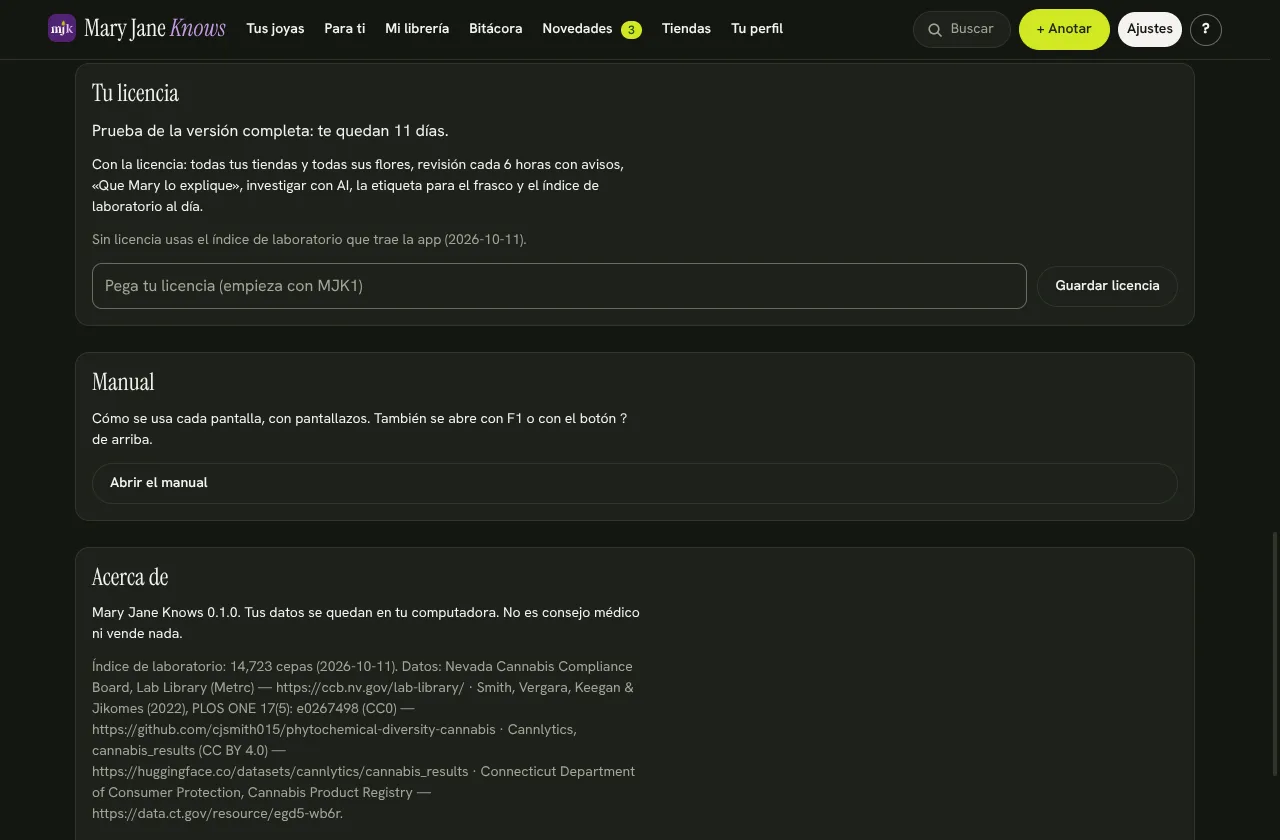The width and height of the screenshot is (1280, 840).
Task: Click "Índice de laboratorio: 14,723 cepas" text
Action: pyautogui.click(x=246, y=667)
